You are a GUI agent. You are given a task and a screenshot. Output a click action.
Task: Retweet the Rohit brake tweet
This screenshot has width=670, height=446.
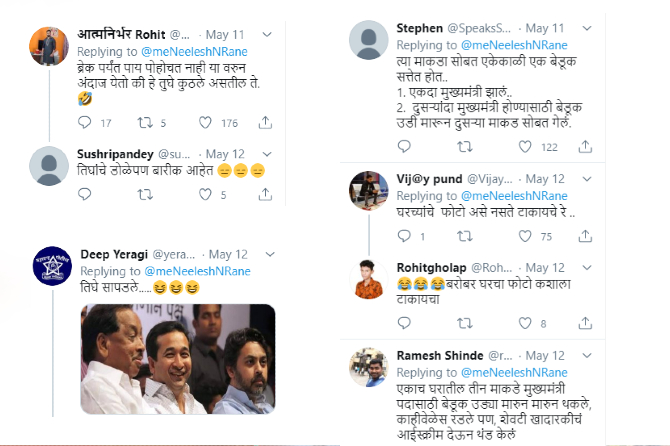pos(145,123)
